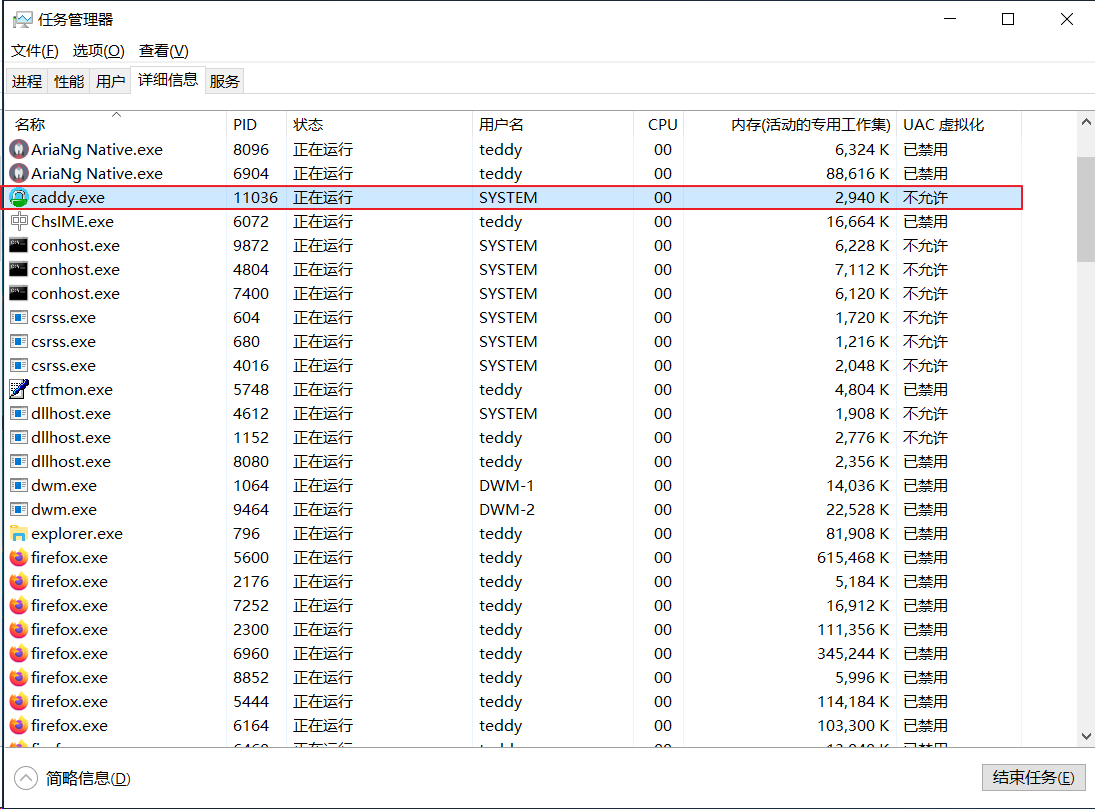Click the scrollbar up arrow
The width and height of the screenshot is (1095, 809).
(1086, 122)
